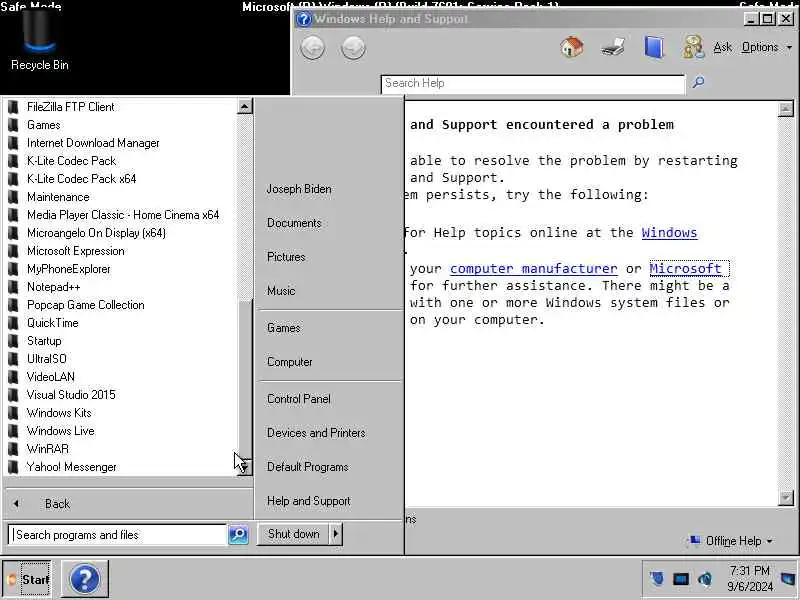The height and width of the screenshot is (600, 800).
Task: Follow the computer manufacturer link
Action: point(533,268)
